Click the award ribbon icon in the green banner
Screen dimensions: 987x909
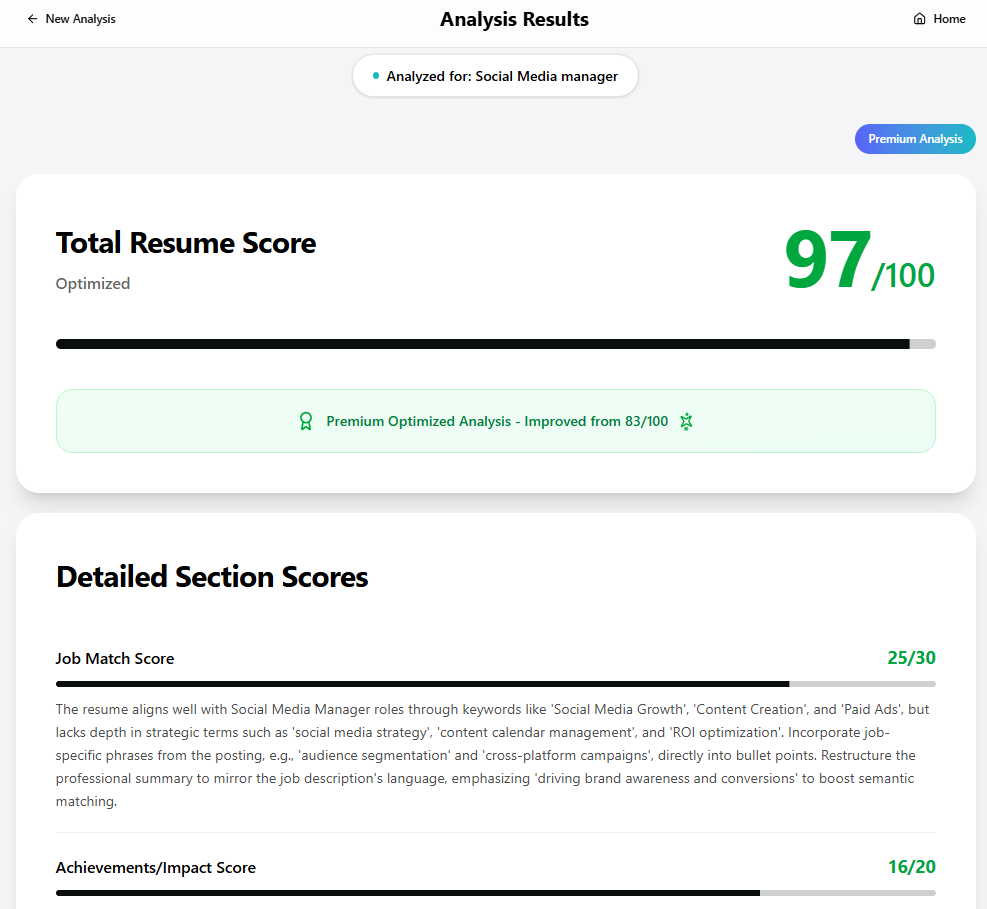(x=306, y=421)
